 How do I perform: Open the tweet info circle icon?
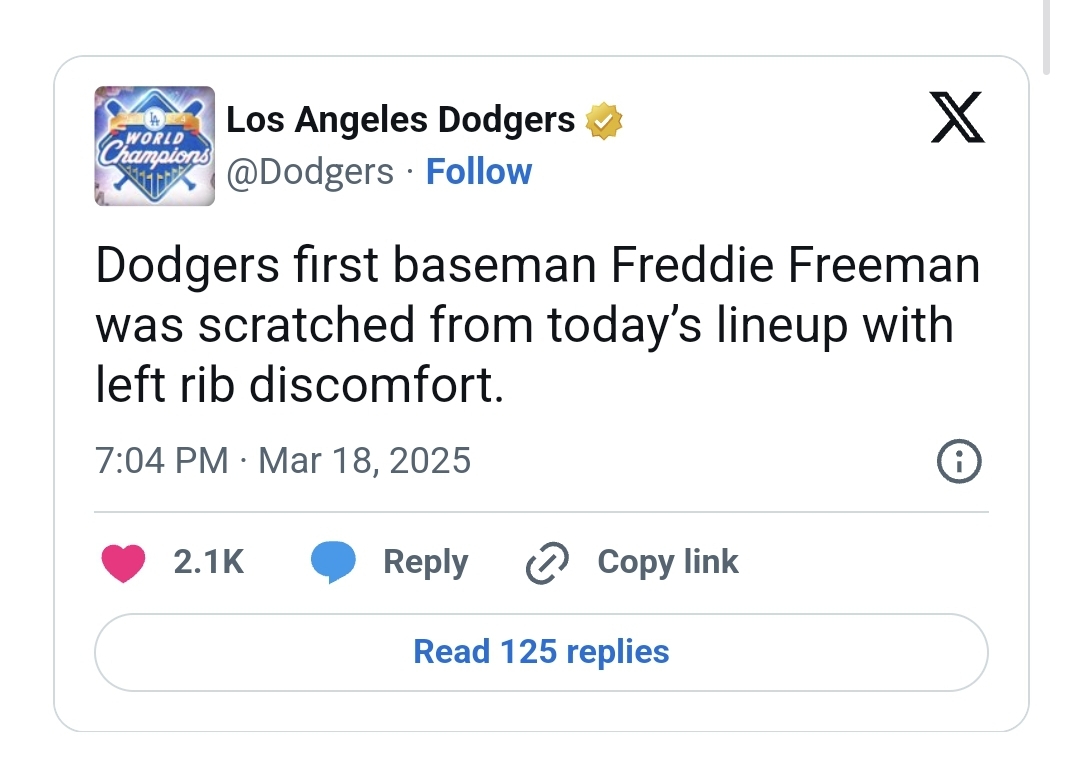pyautogui.click(x=958, y=461)
